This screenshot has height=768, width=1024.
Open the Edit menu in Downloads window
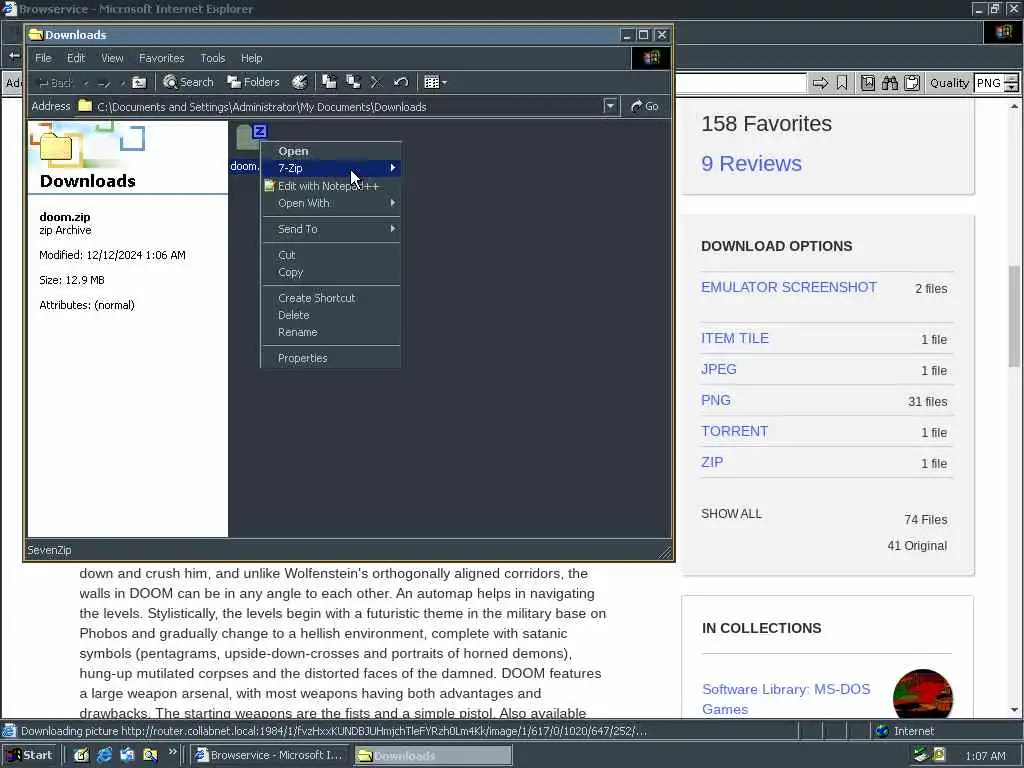(76, 58)
